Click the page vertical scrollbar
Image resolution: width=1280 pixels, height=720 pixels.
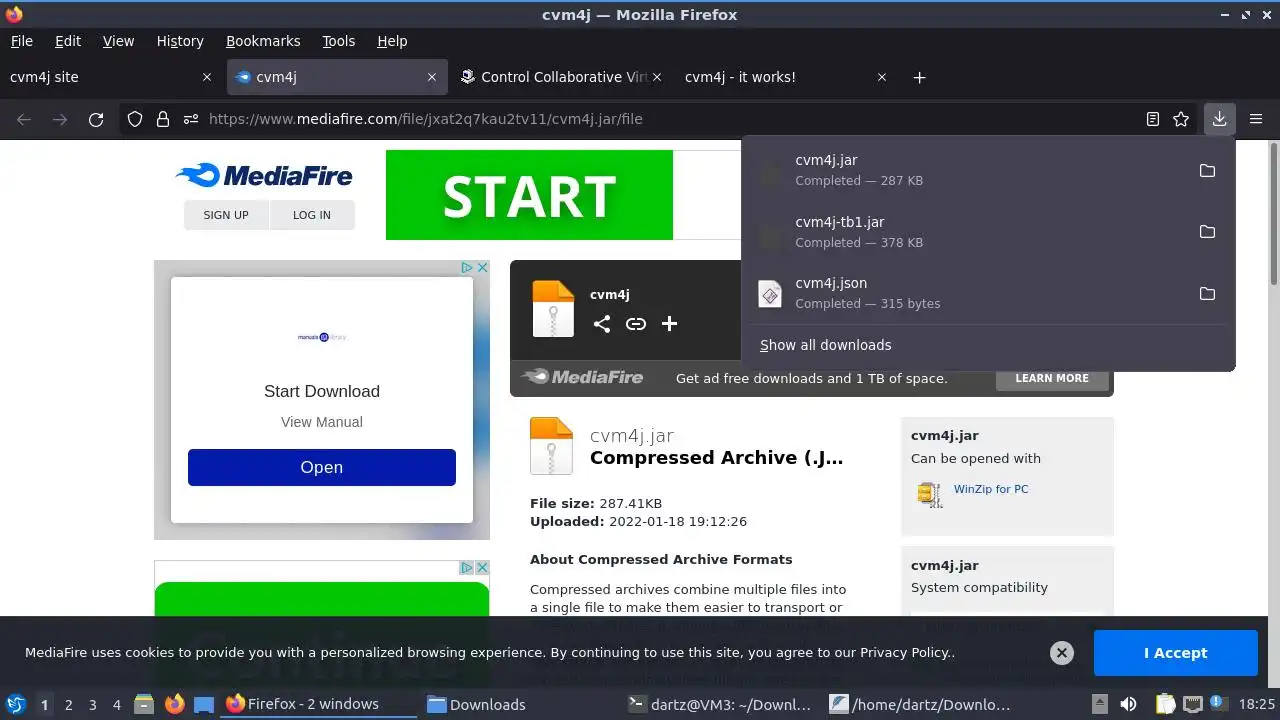click(1274, 412)
